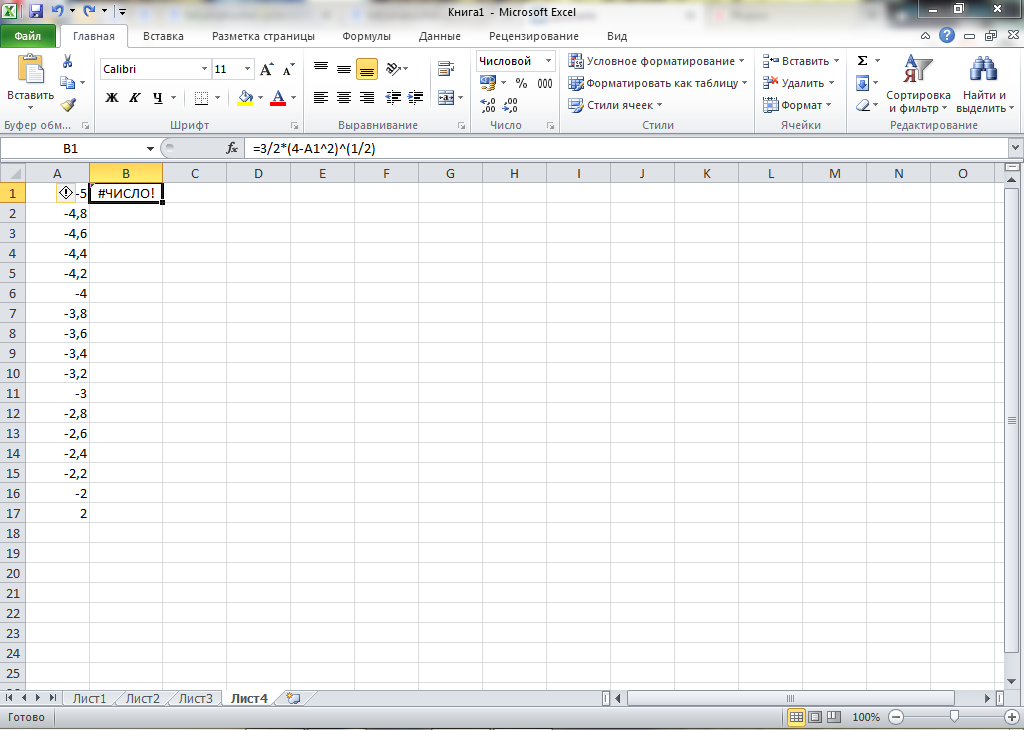Switch to the Разметка страницы tab
This screenshot has height=730, width=1024.
[263, 37]
